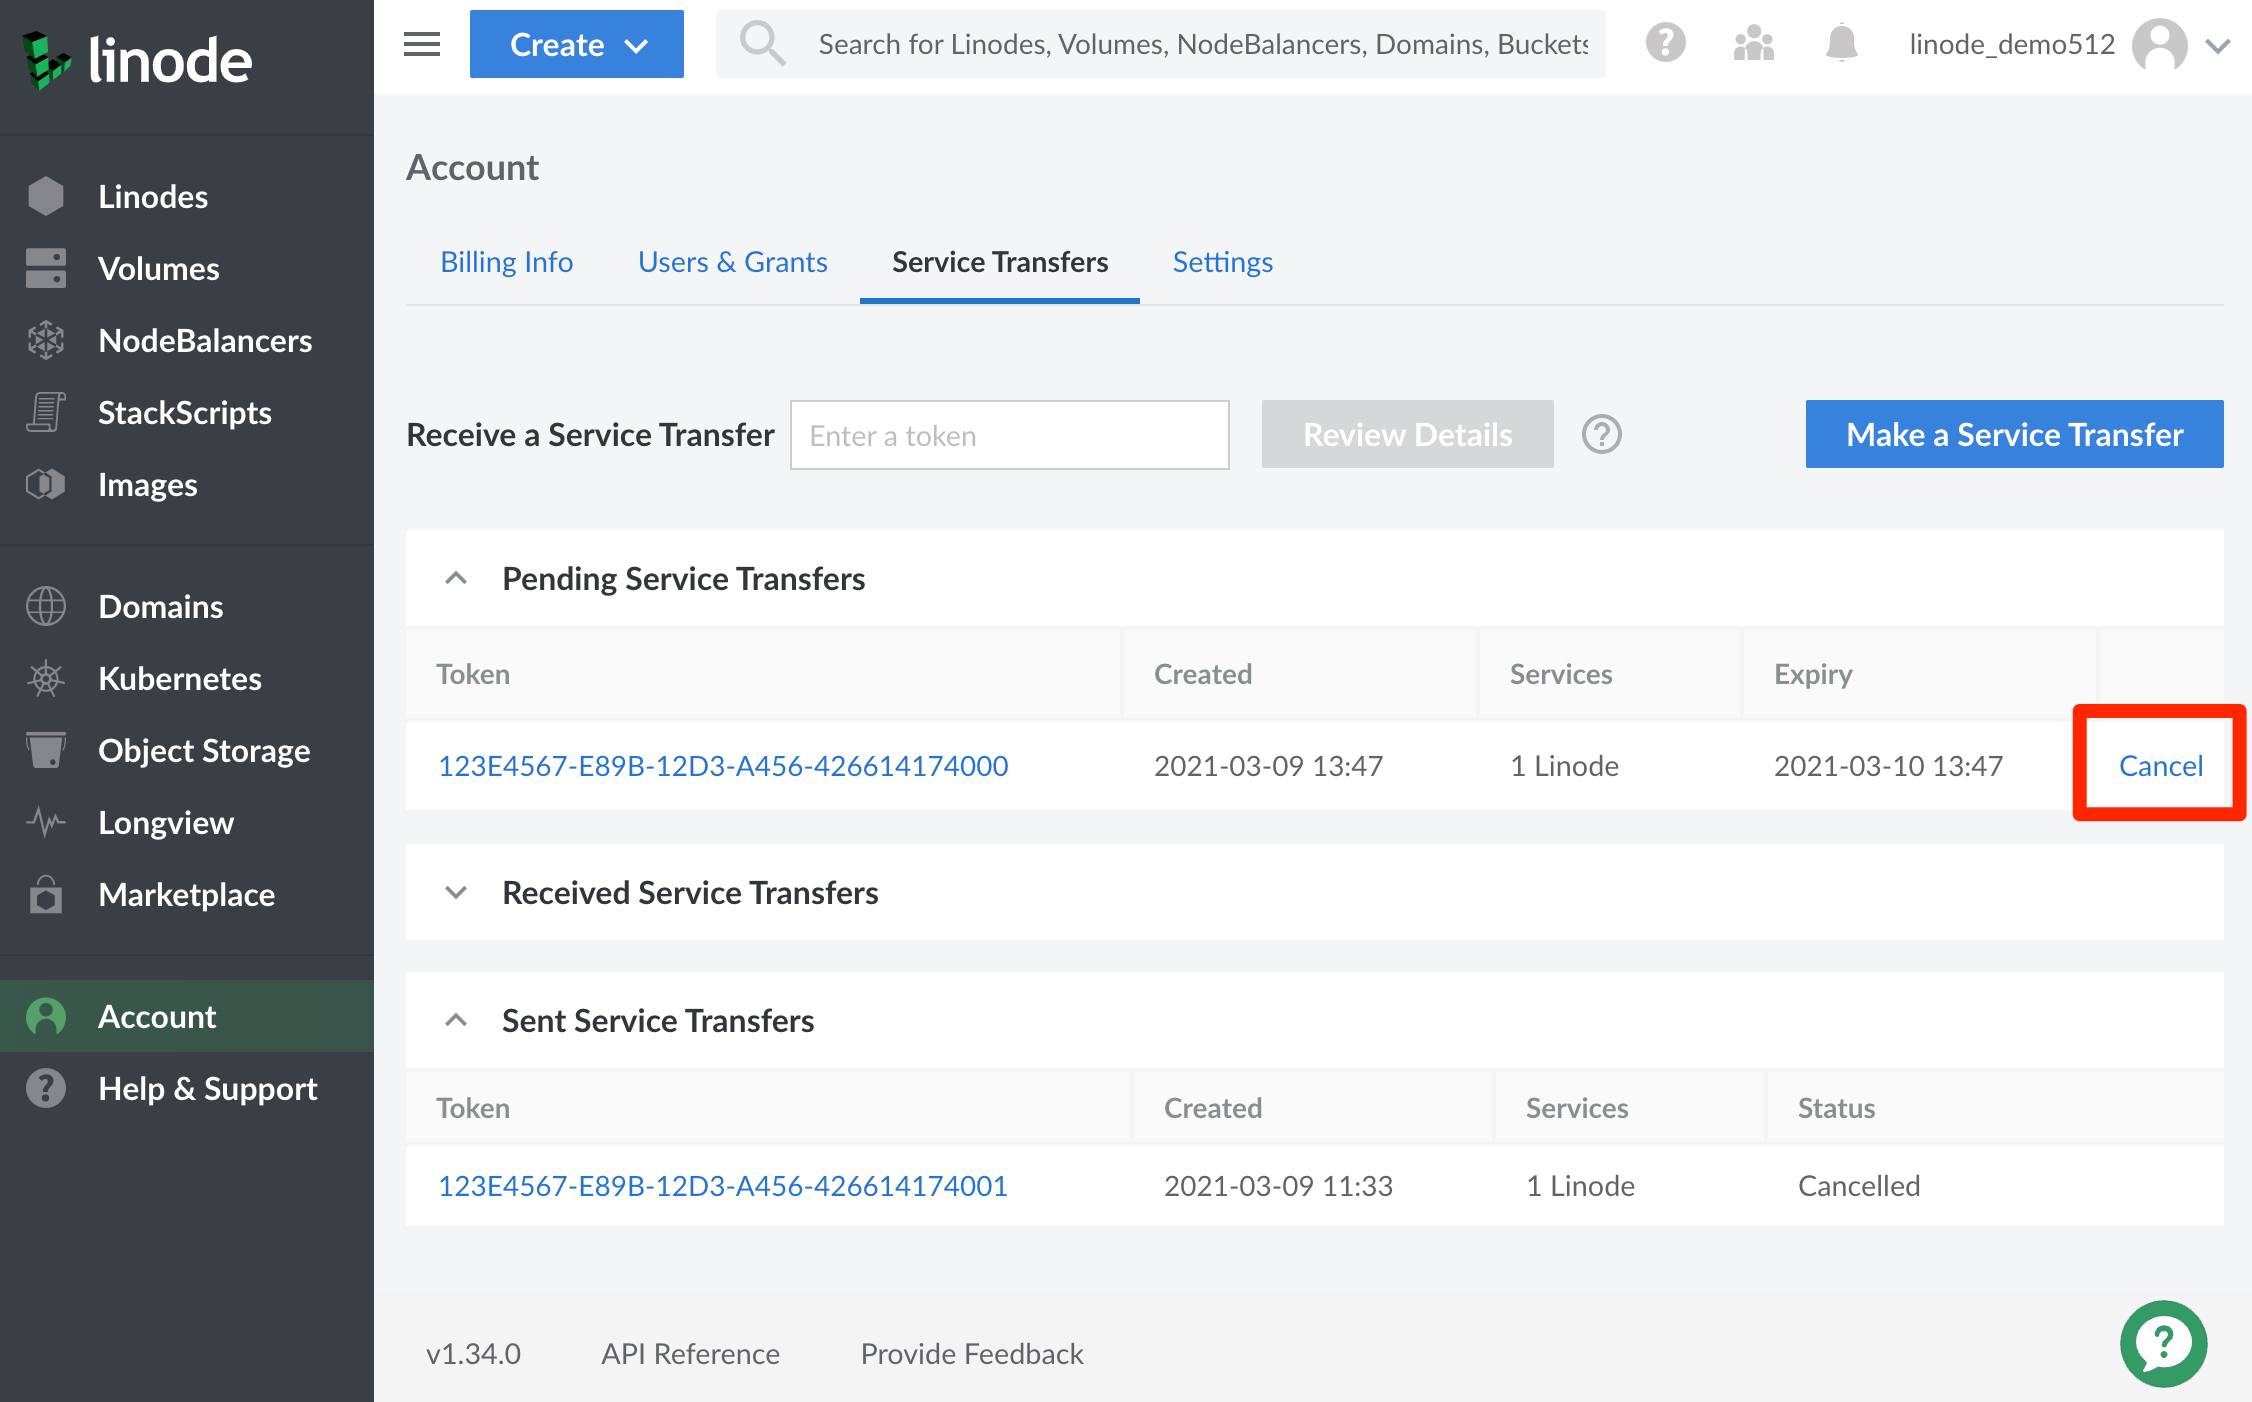Collapse the Pending Service Transfers section

tap(456, 578)
